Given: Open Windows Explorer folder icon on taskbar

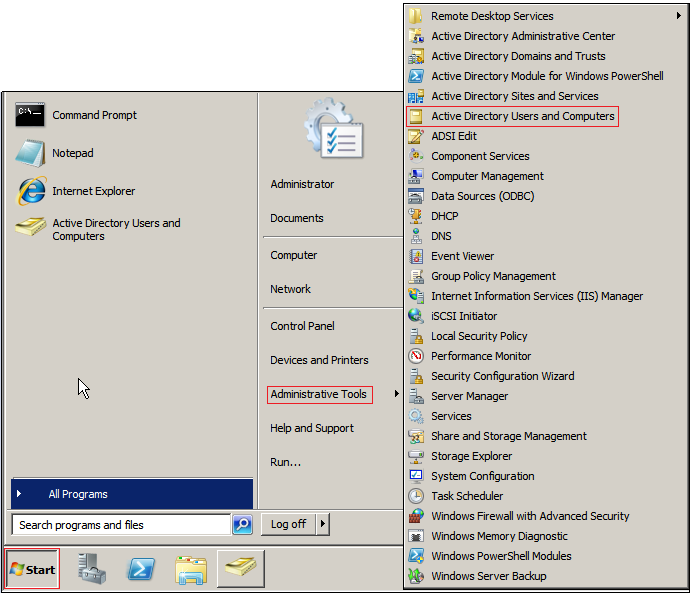Looking at the screenshot, I should [x=191, y=570].
